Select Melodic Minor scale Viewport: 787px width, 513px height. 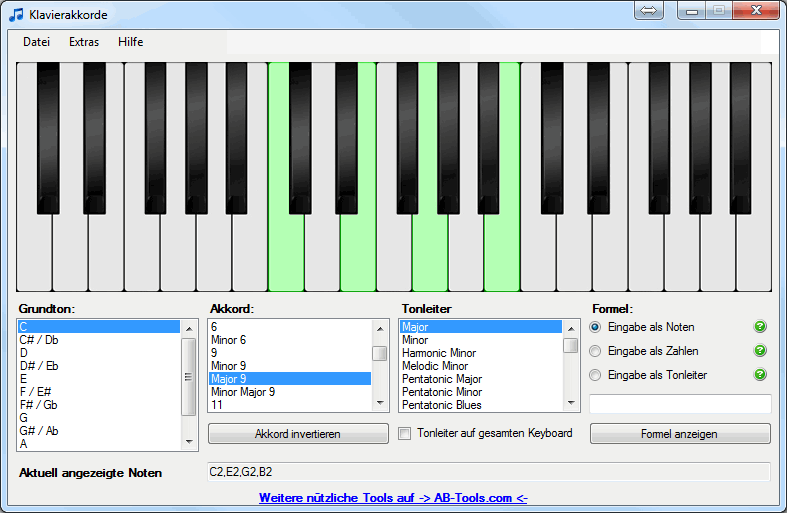[481, 366]
